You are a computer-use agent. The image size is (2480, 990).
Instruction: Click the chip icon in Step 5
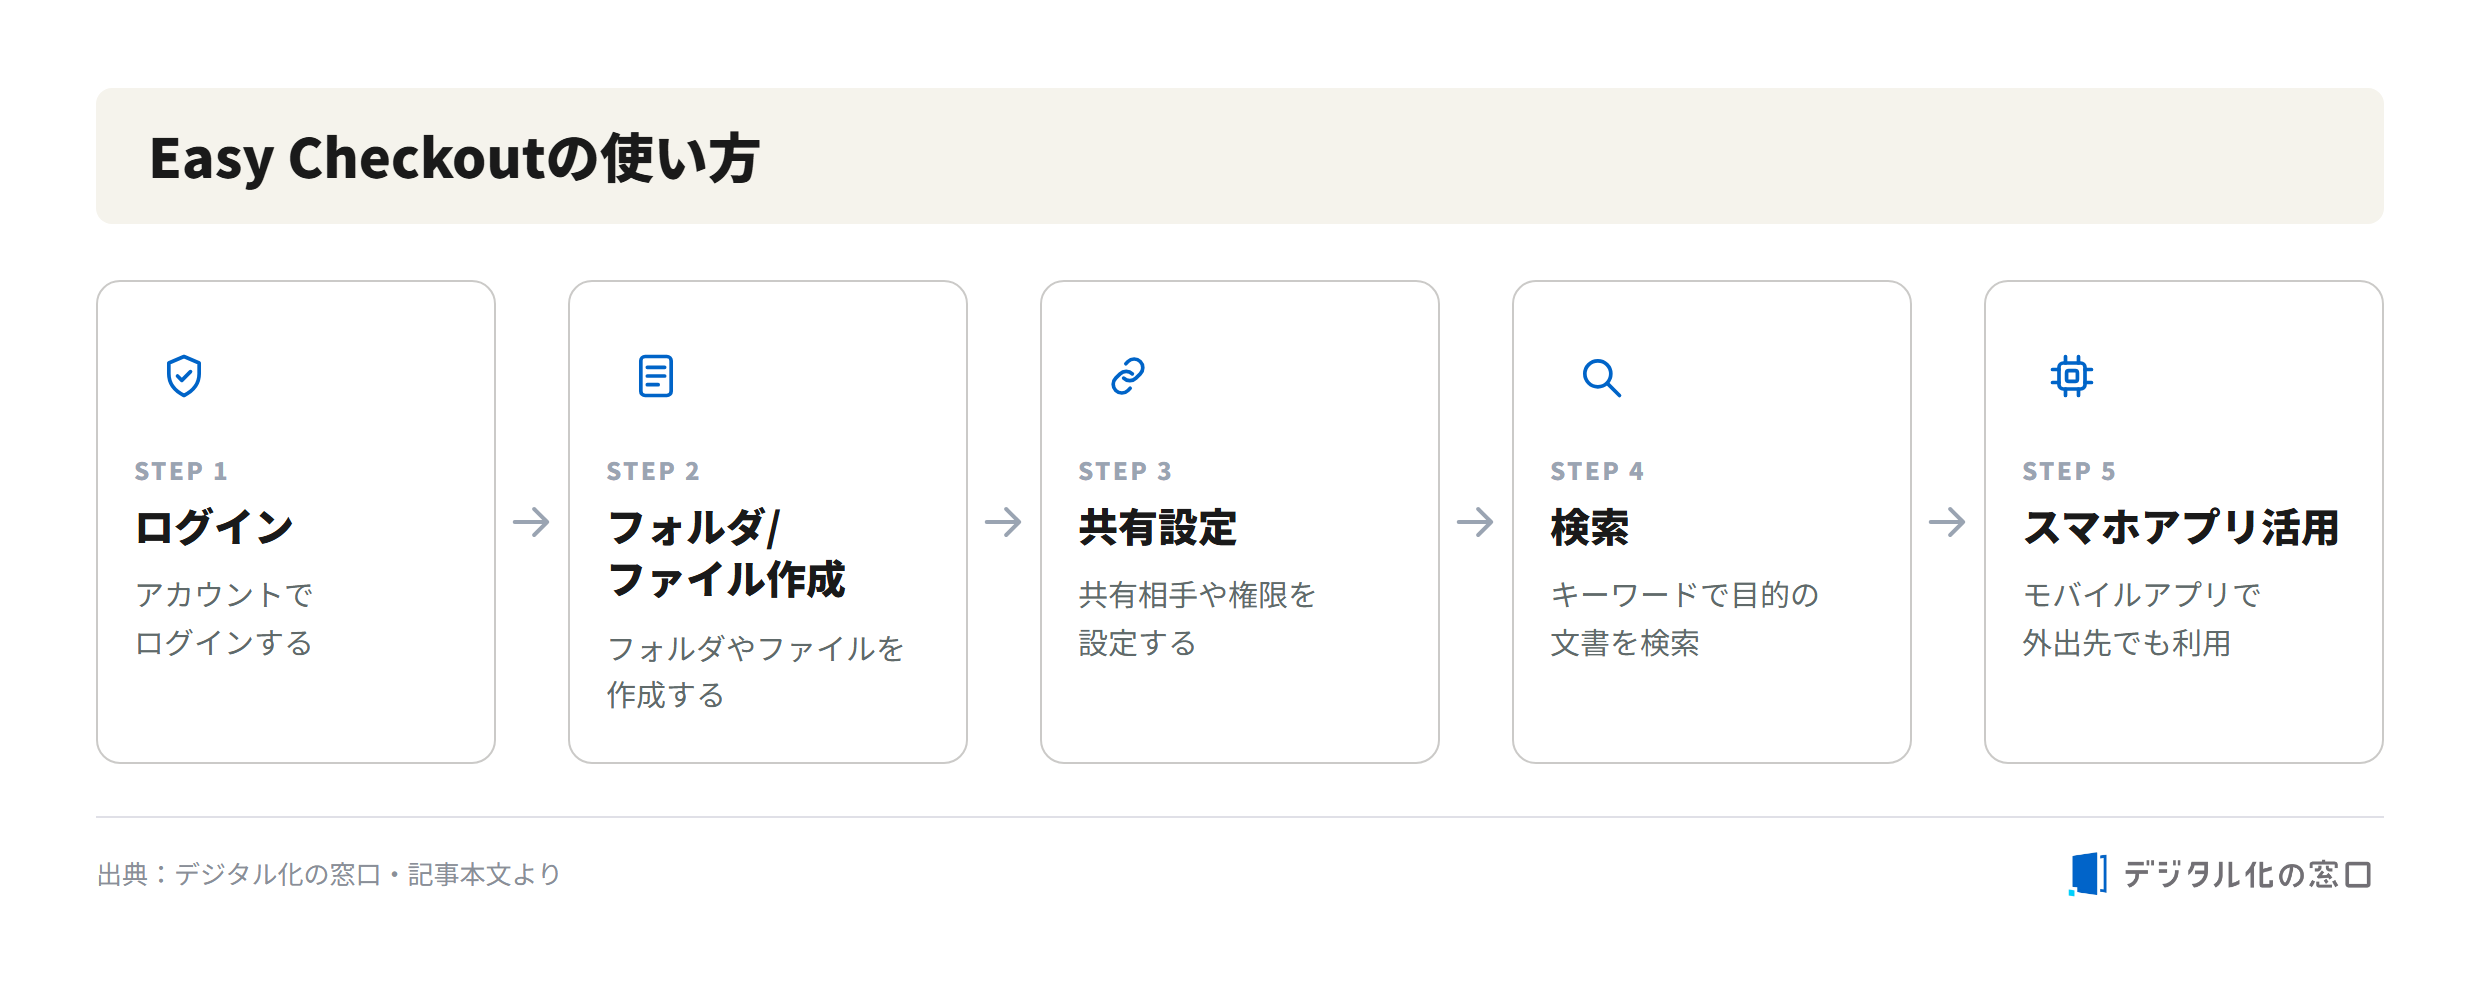click(2072, 376)
